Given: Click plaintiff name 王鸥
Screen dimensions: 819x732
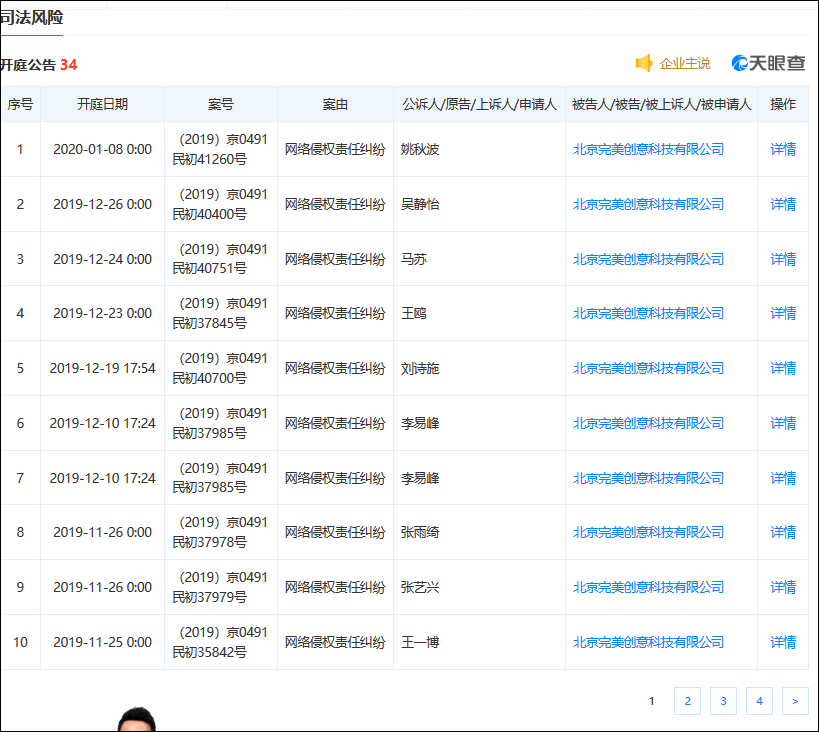Looking at the screenshot, I should (x=414, y=313).
